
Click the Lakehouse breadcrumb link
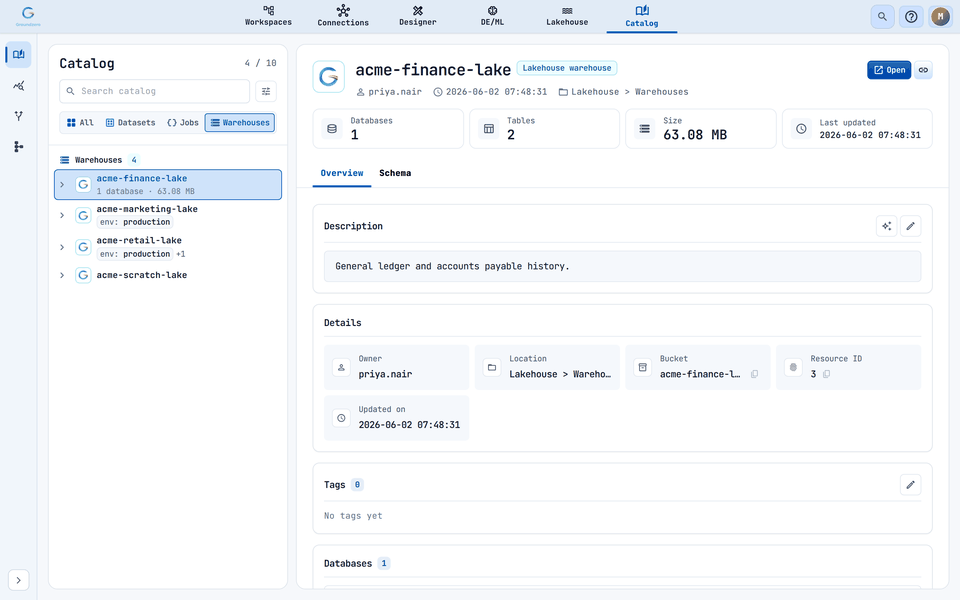594,92
